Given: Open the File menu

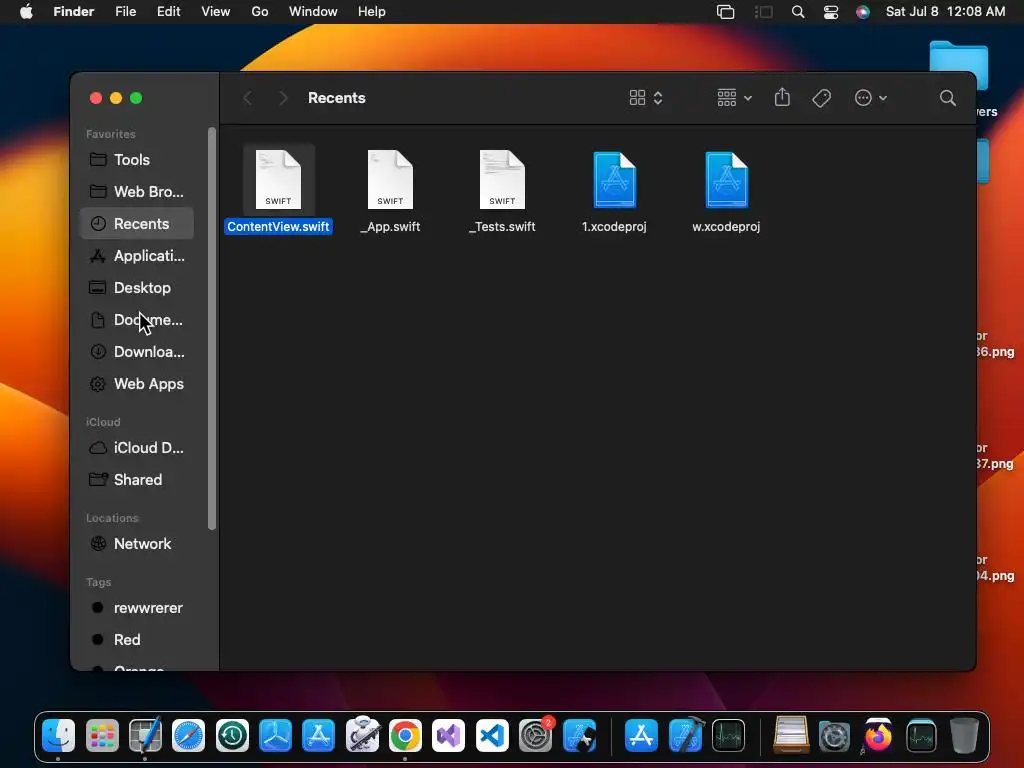Looking at the screenshot, I should coord(125,11).
